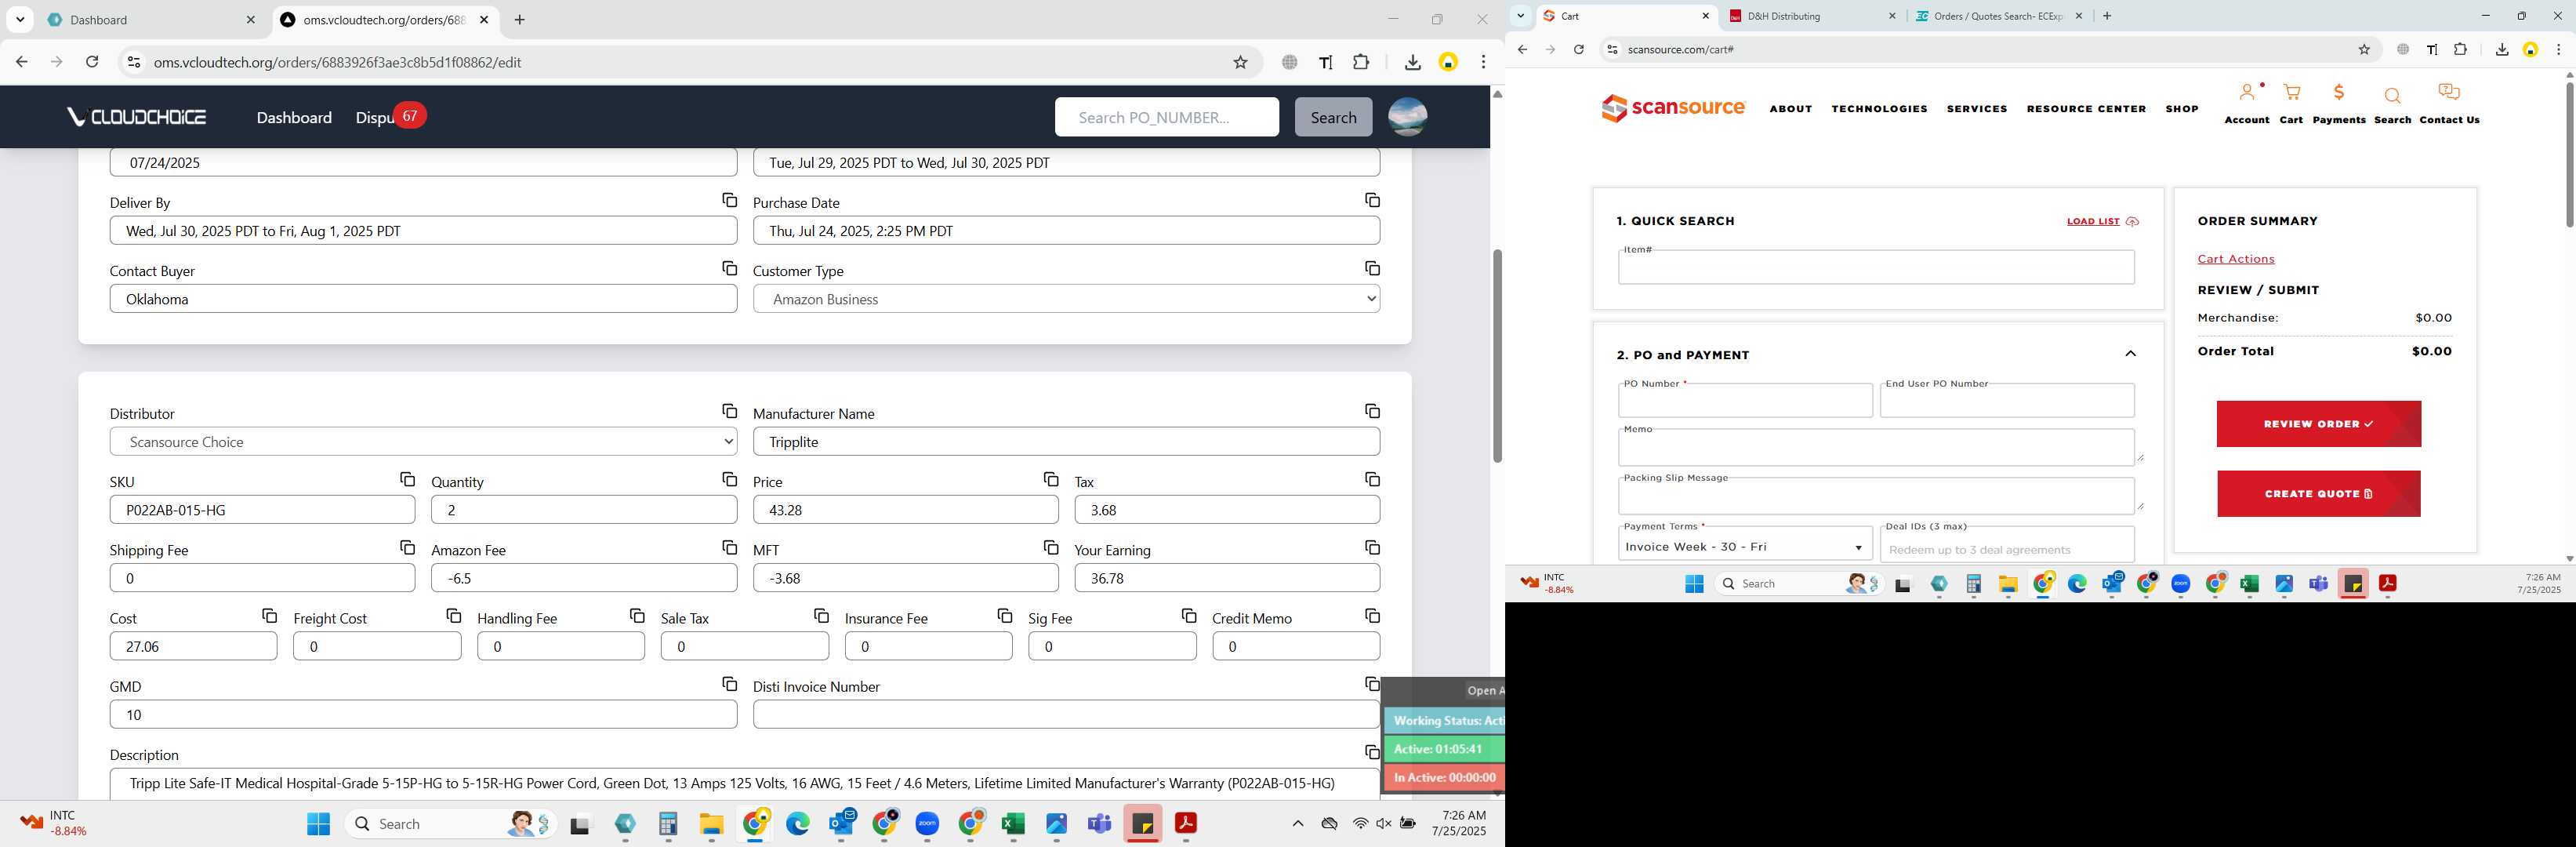The image size is (2576, 847).
Task: Copy the Shipping Fee value
Action: coord(407,548)
